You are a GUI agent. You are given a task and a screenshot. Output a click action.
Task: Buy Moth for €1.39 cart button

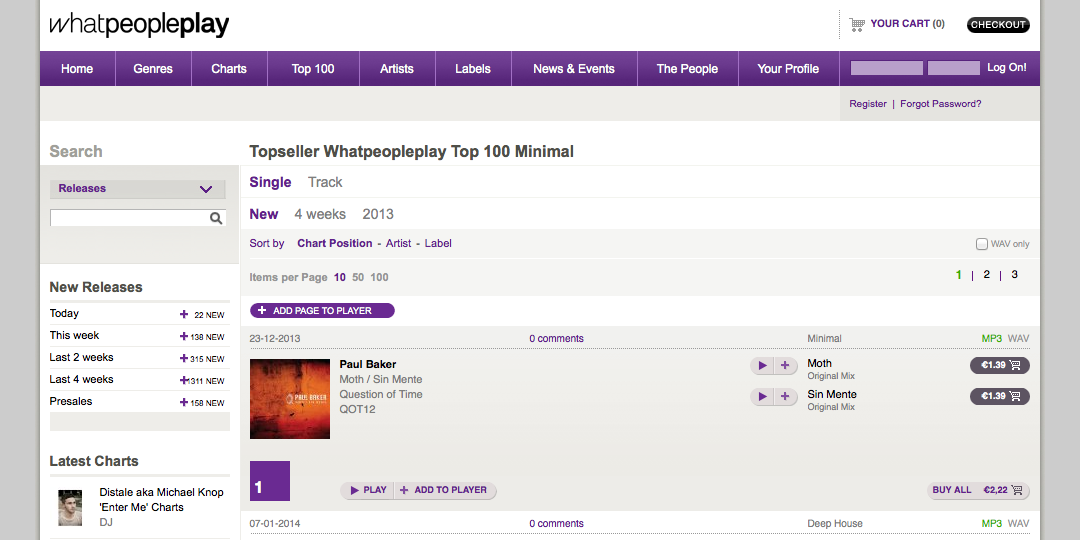pyautogui.click(x=999, y=366)
